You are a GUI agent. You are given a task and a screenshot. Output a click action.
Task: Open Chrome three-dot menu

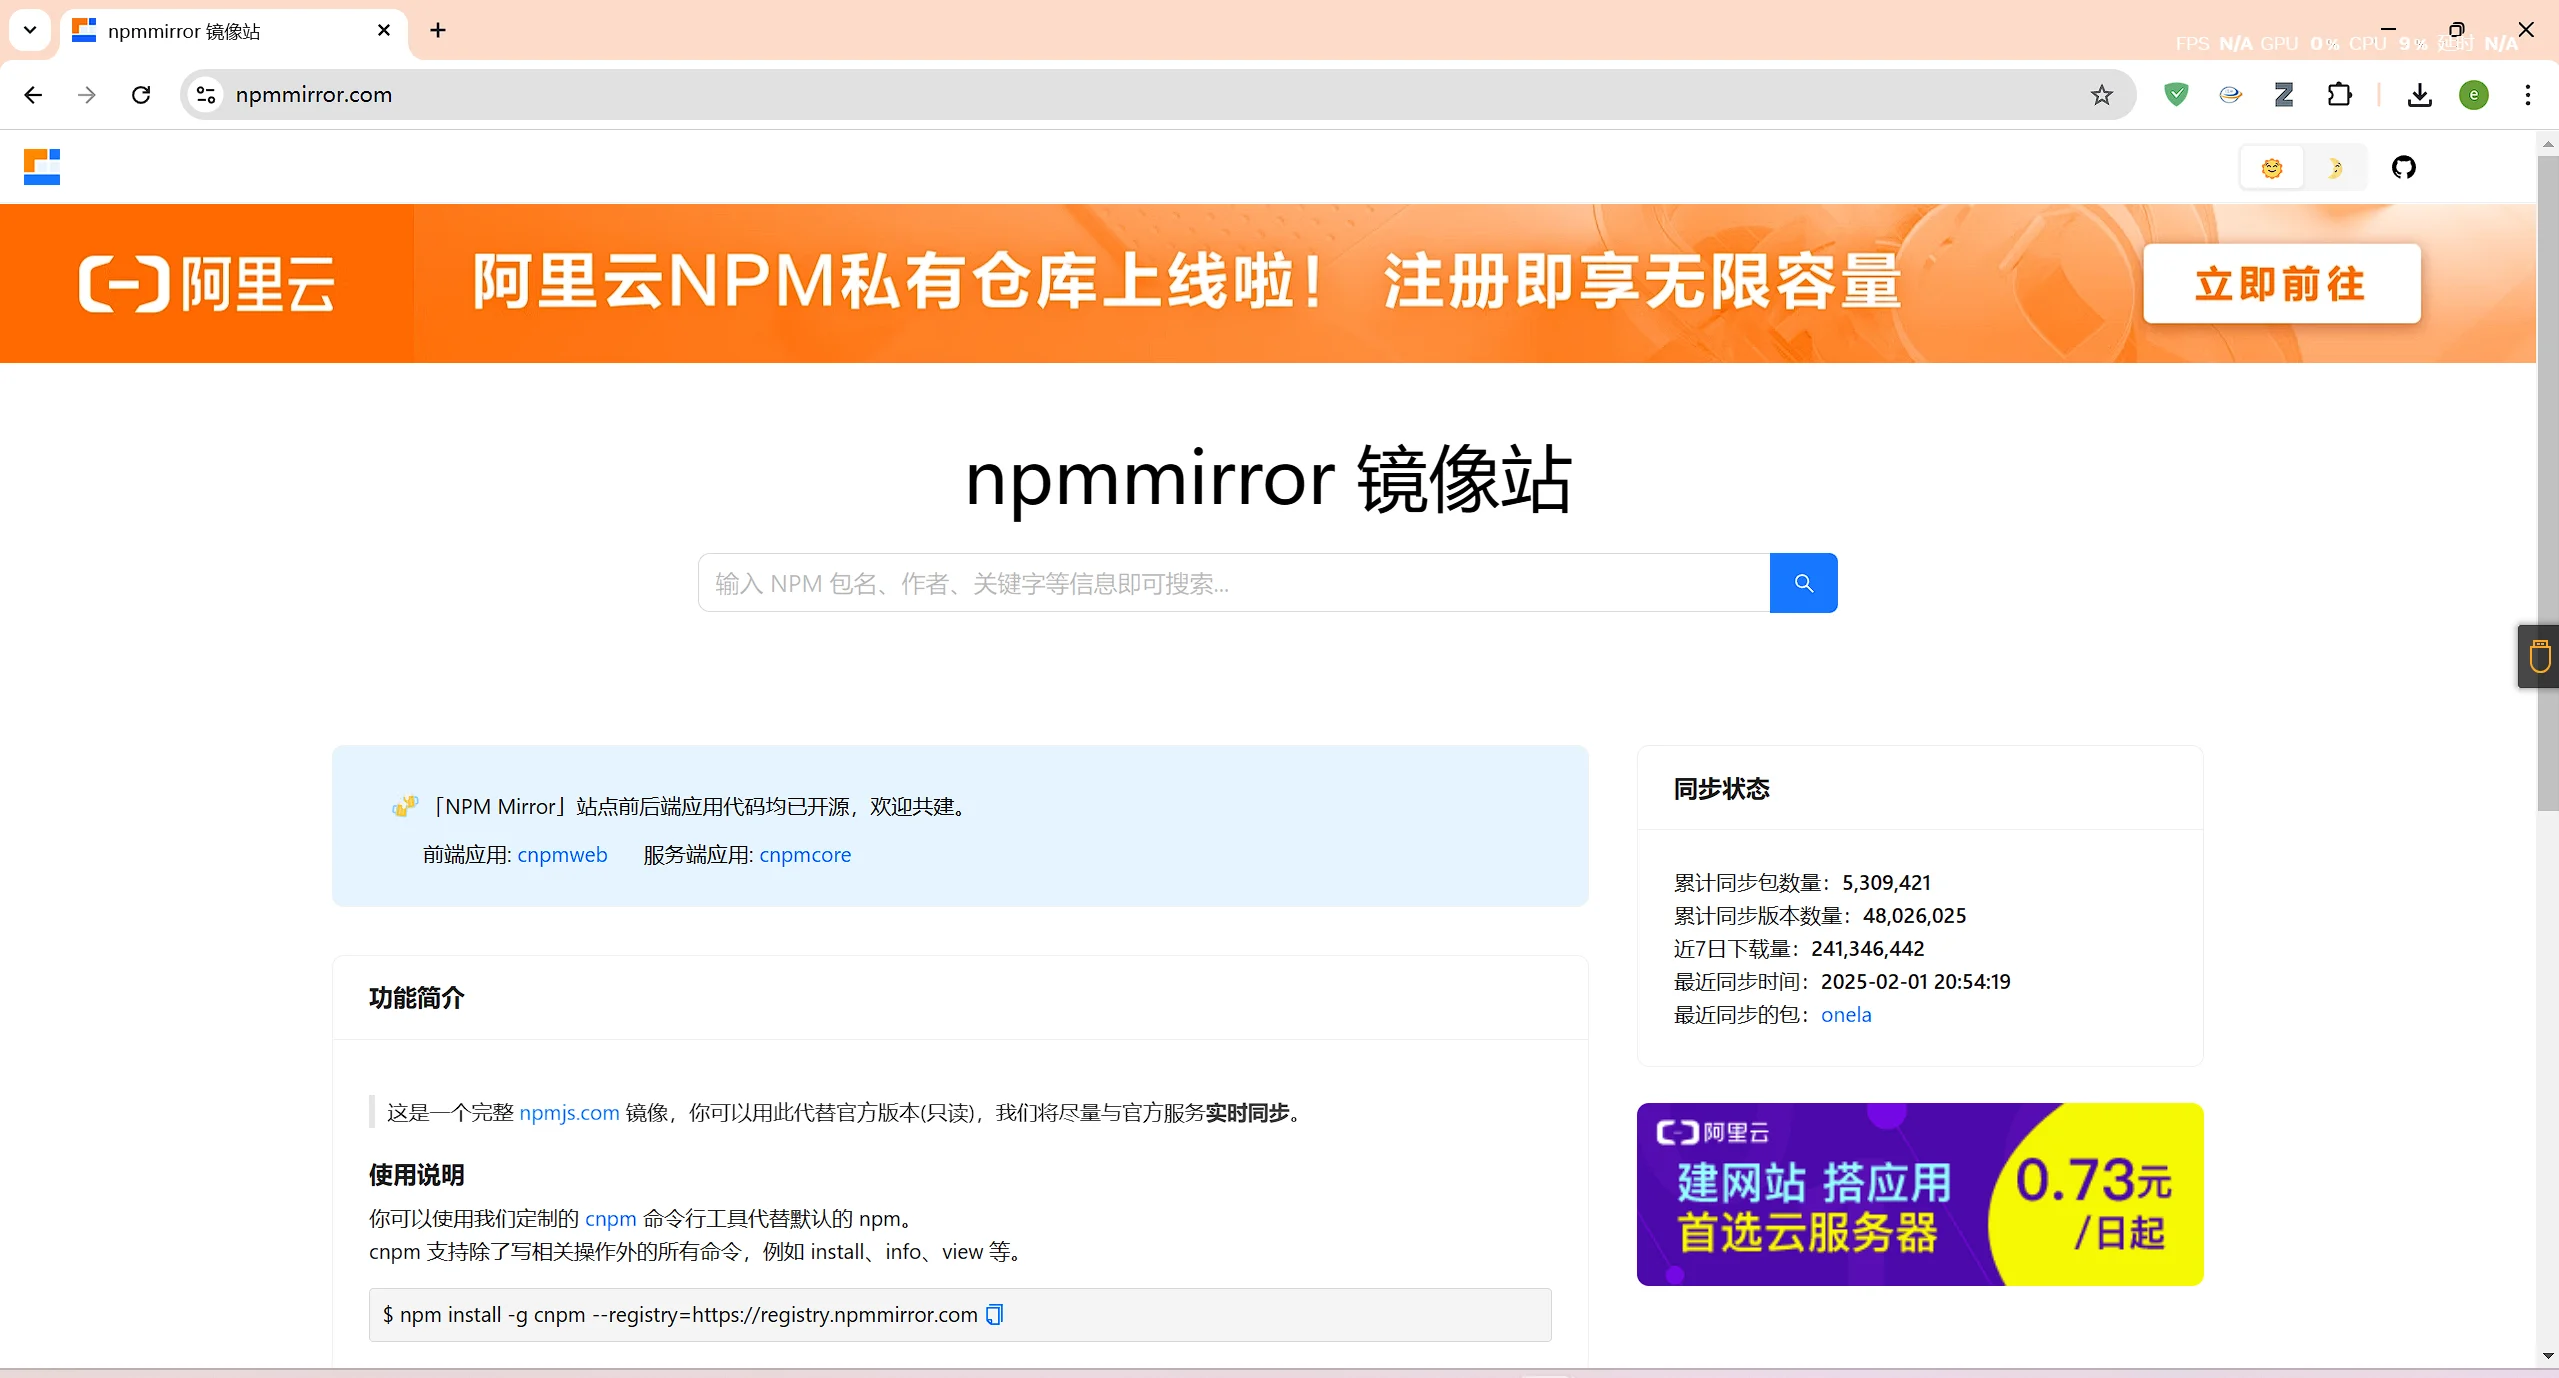pos(2527,95)
